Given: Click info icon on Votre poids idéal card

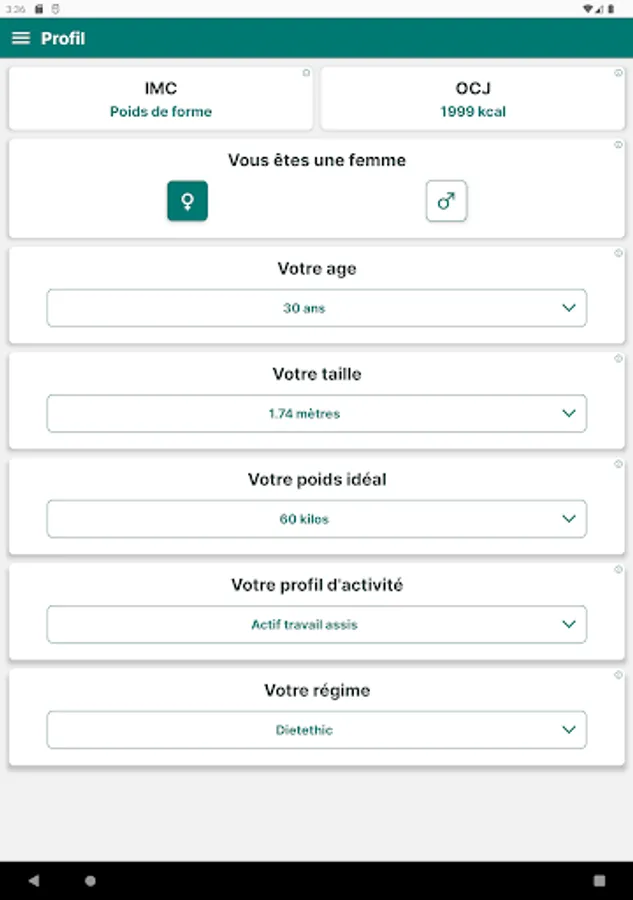Looking at the screenshot, I should coord(618,464).
